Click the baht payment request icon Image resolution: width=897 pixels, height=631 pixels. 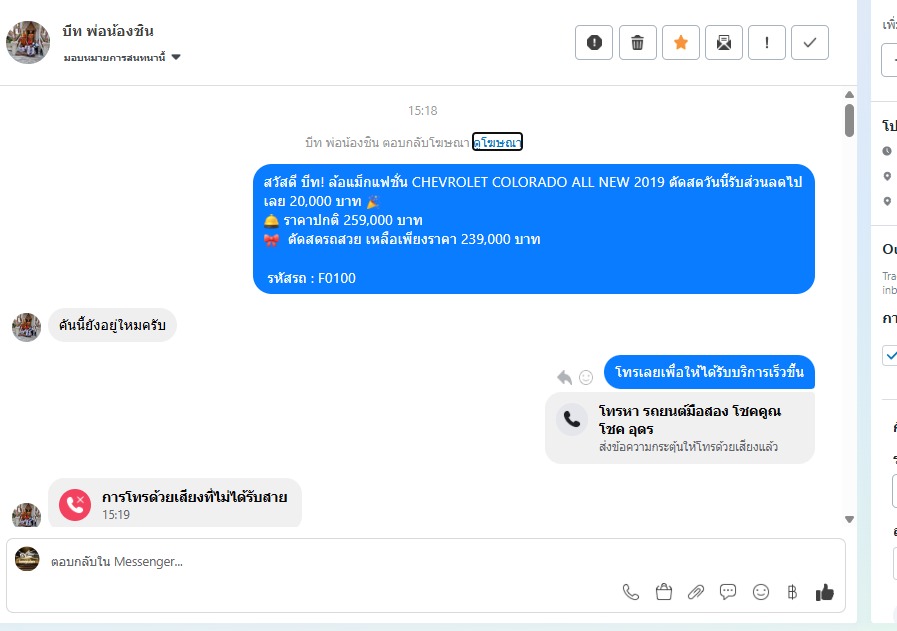tap(792, 592)
